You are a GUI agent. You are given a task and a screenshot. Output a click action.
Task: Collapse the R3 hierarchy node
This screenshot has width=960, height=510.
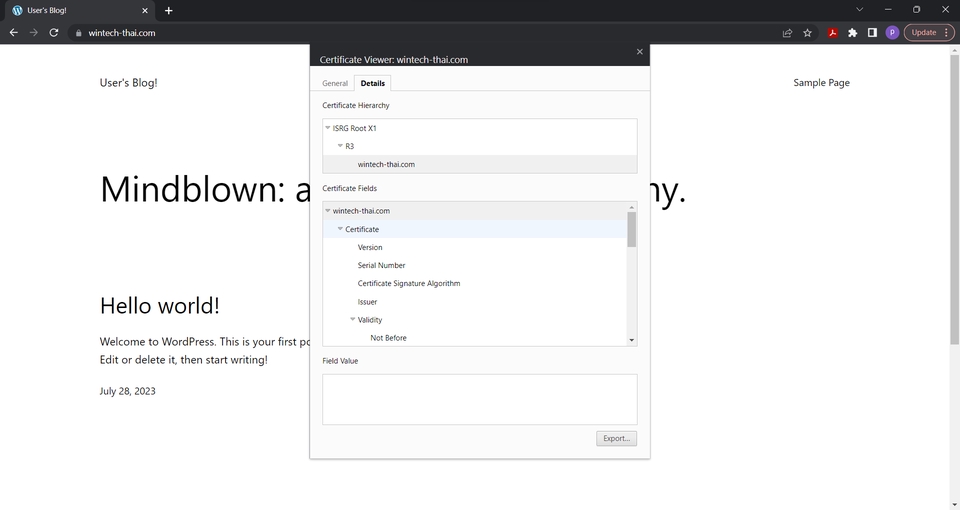pos(340,146)
